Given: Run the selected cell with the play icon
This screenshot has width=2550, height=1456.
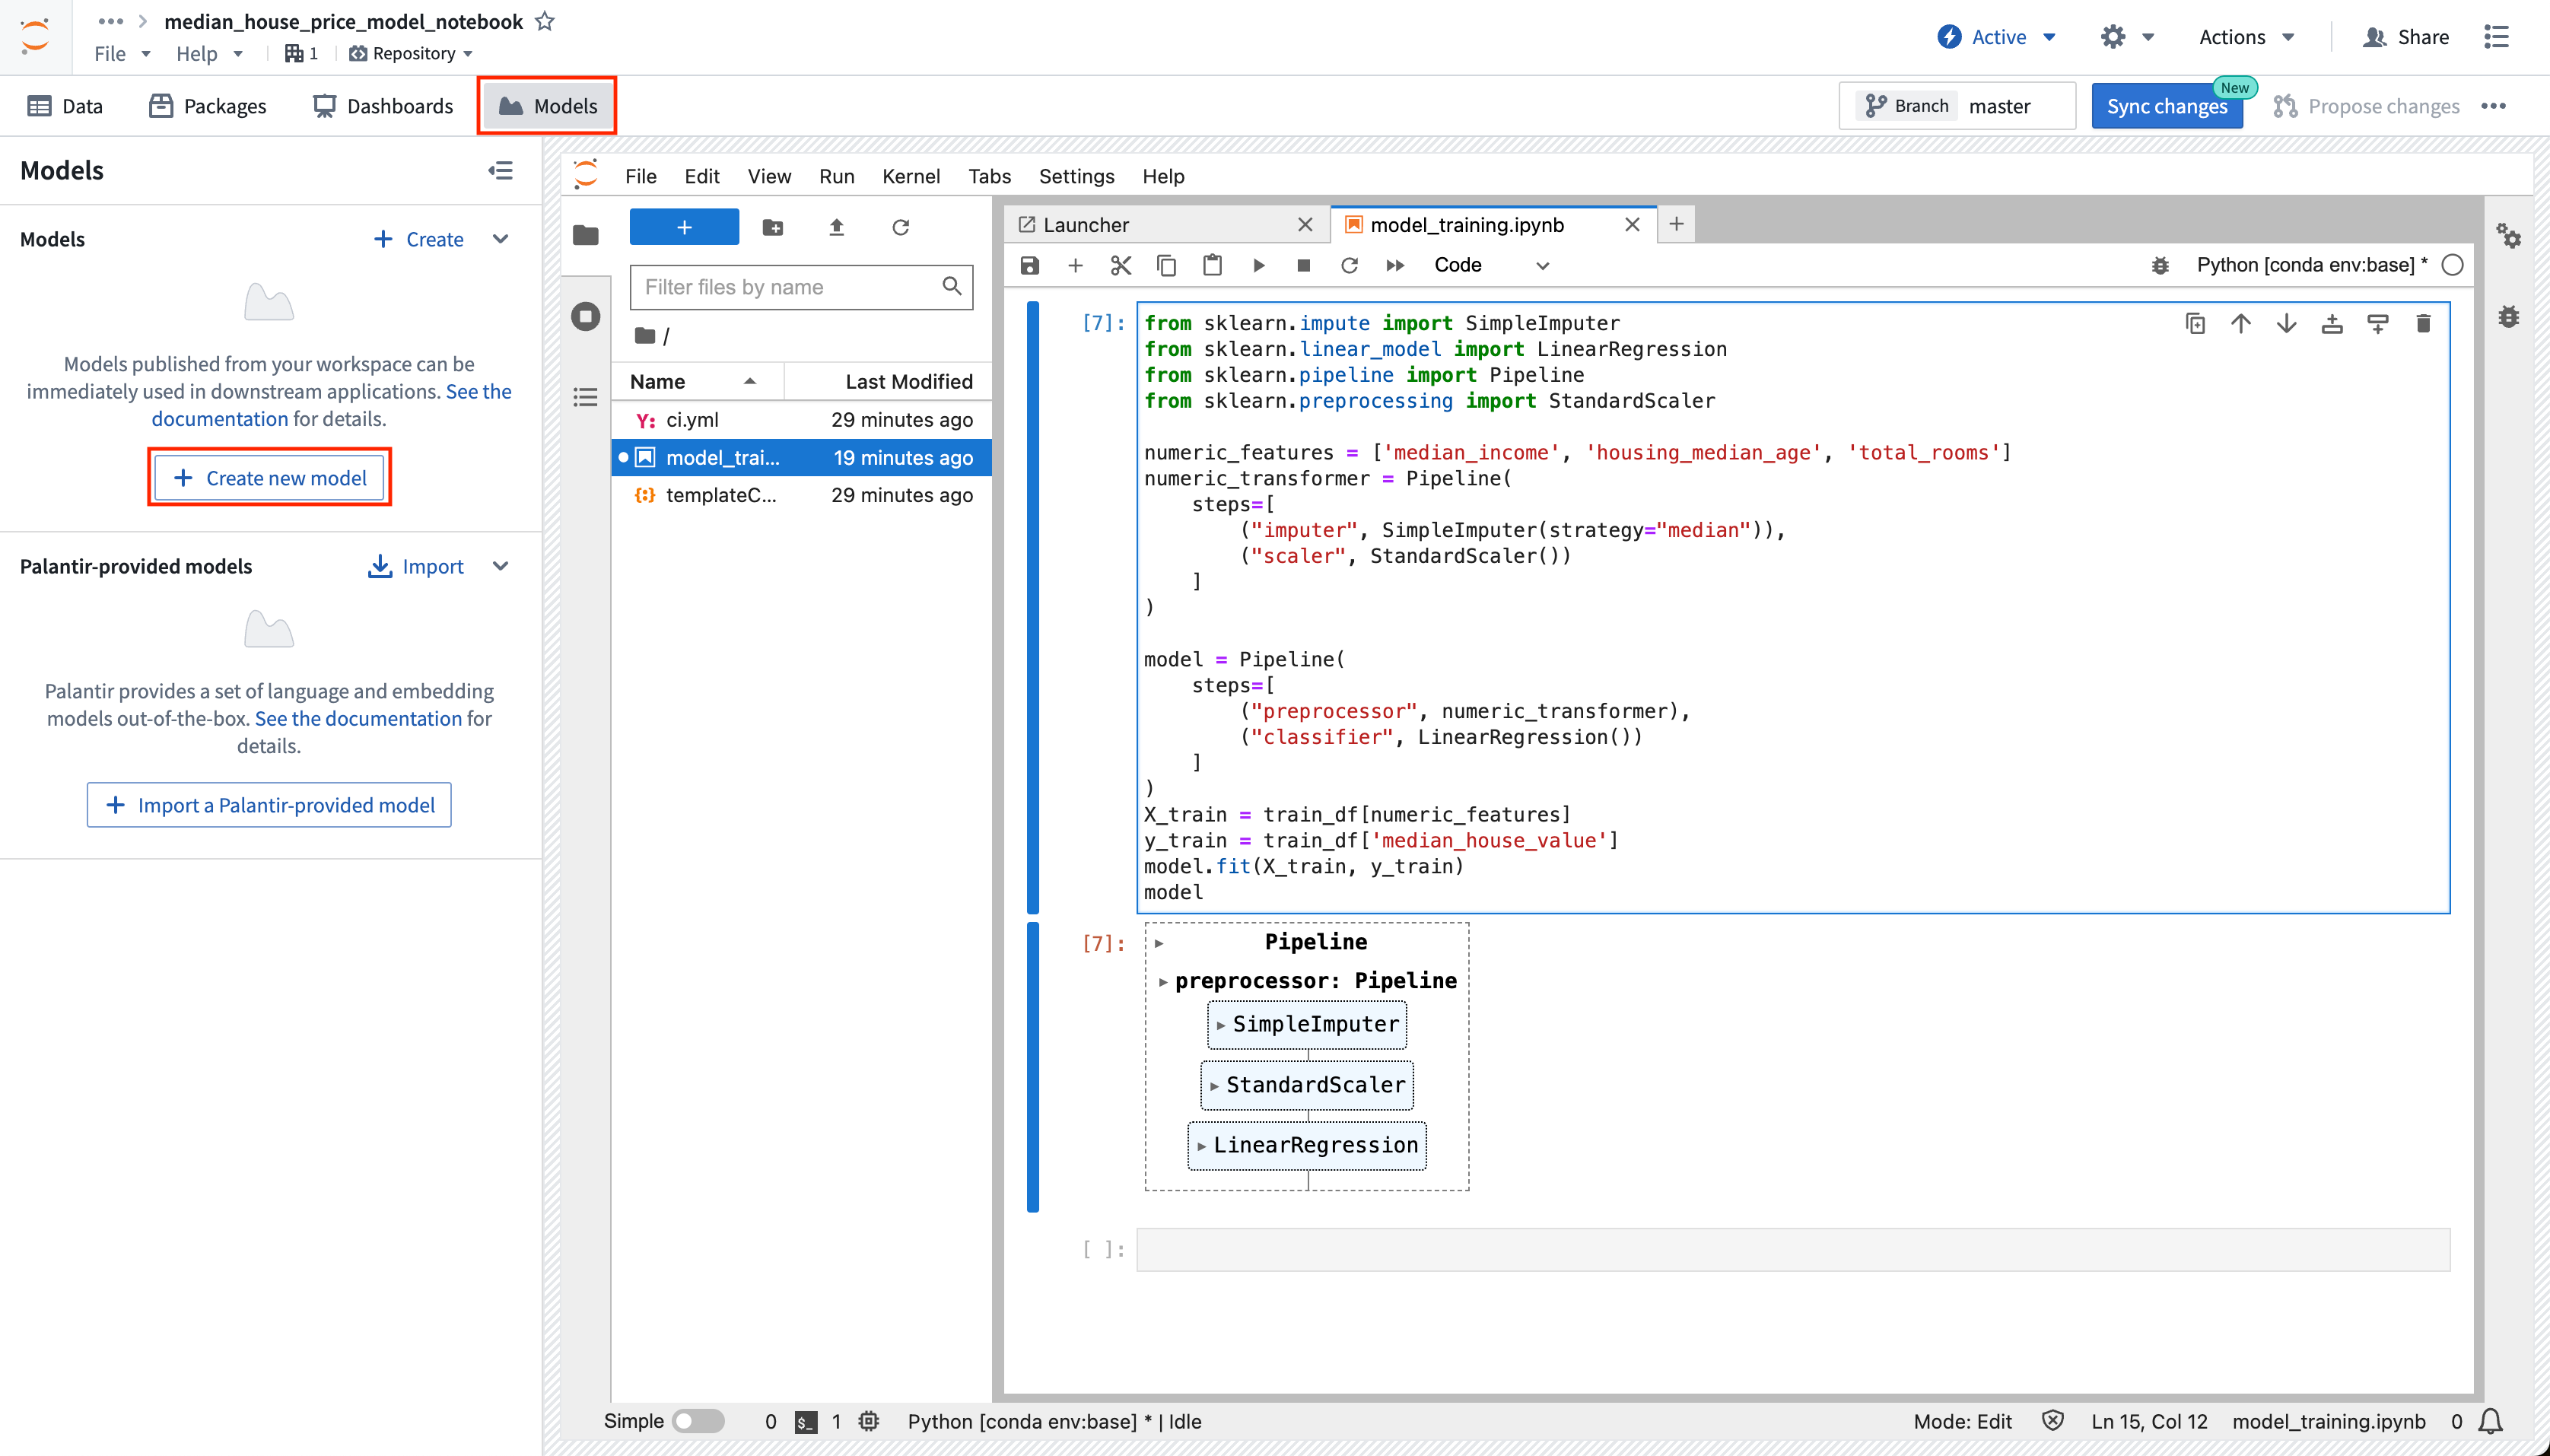Looking at the screenshot, I should pyautogui.click(x=1258, y=265).
